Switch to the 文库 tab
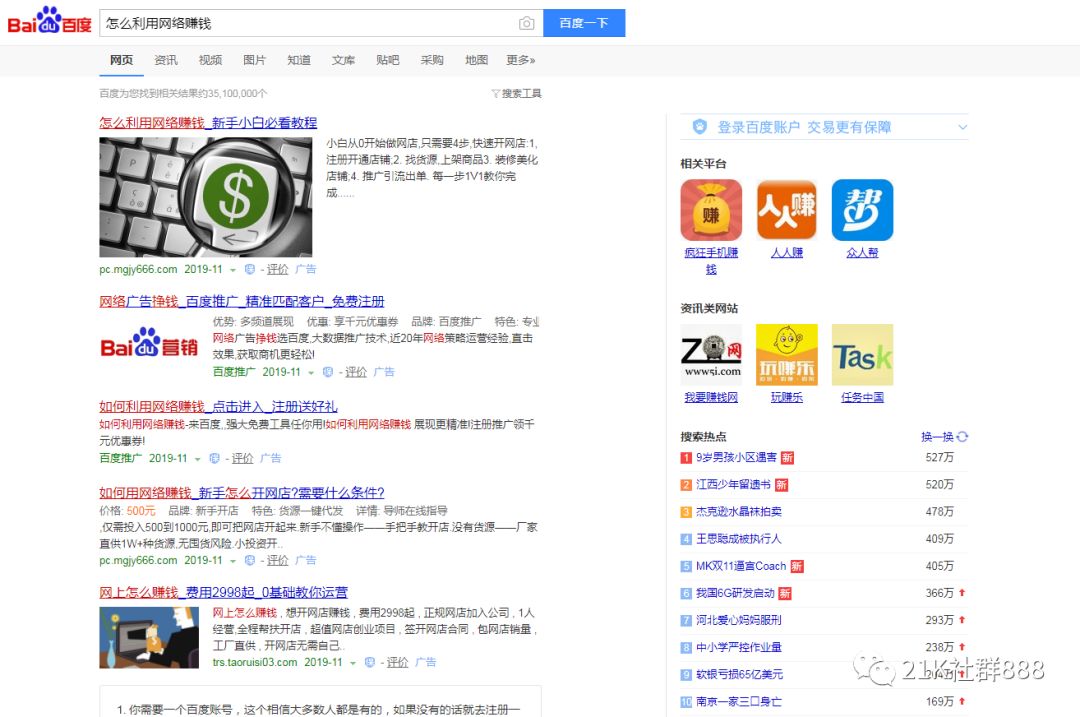This screenshot has height=717, width=1080. [x=343, y=61]
